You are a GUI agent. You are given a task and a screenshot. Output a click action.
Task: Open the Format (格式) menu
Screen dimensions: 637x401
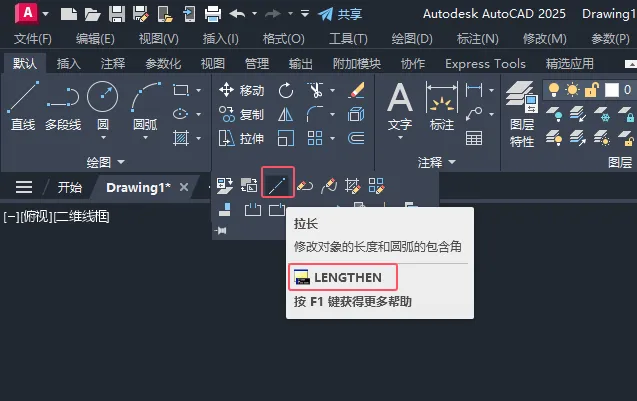coord(284,39)
